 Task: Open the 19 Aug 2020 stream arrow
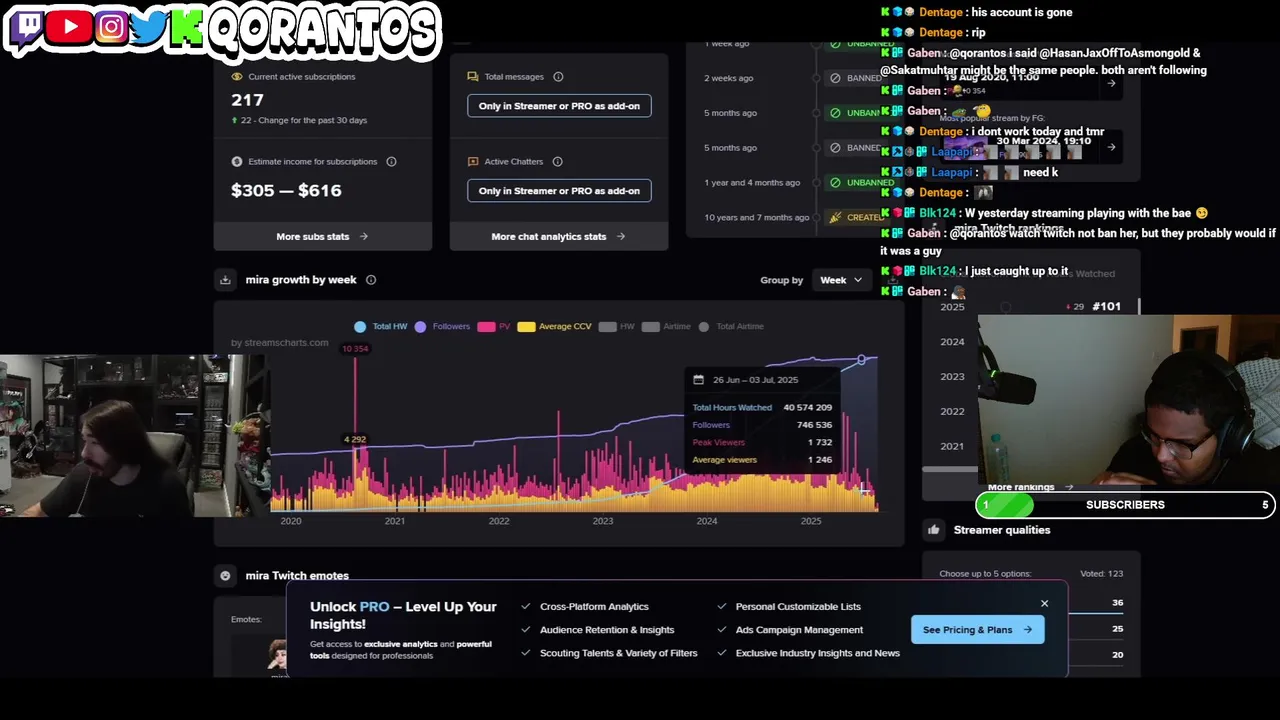pyautogui.click(x=1111, y=84)
